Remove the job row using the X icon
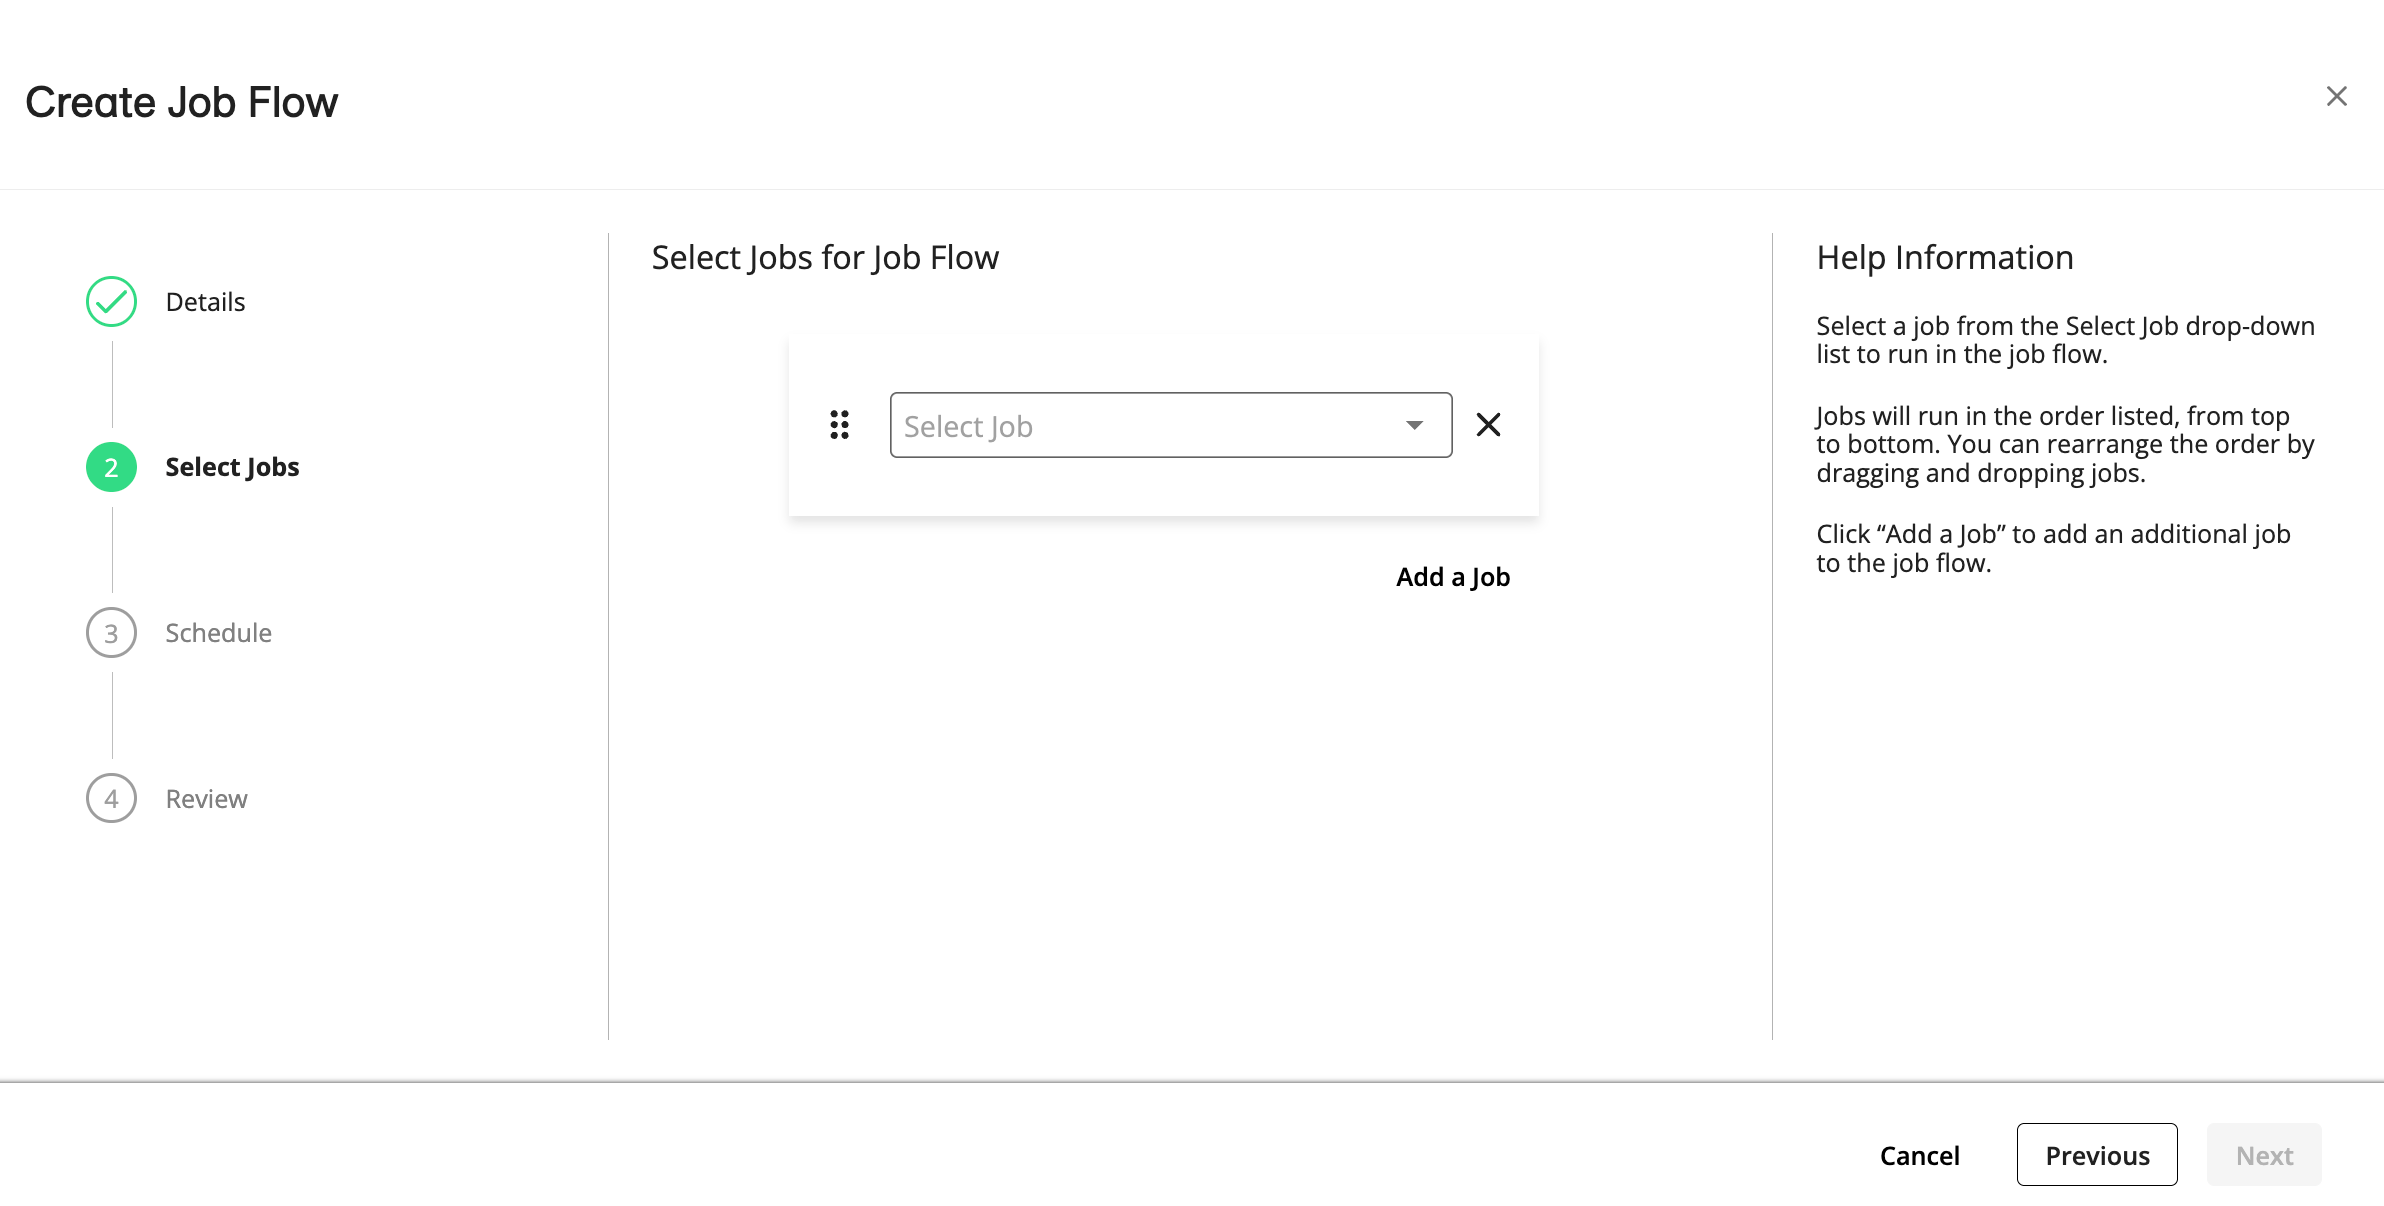2384x1206 pixels. [1488, 425]
